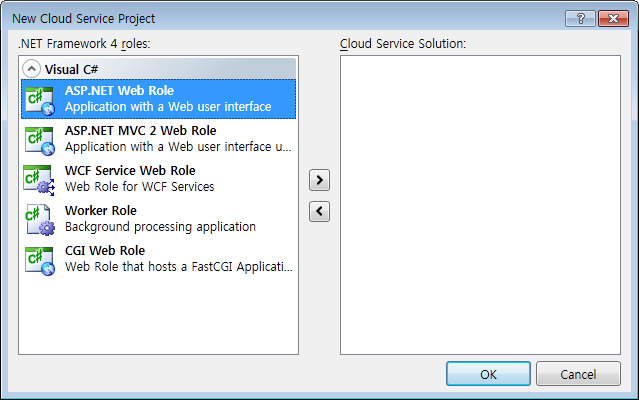Click "Background processing application" description

tap(161, 227)
